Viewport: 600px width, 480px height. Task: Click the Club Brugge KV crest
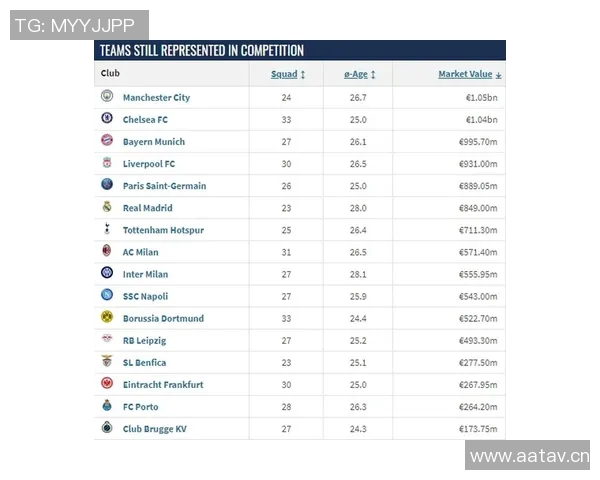(107, 428)
